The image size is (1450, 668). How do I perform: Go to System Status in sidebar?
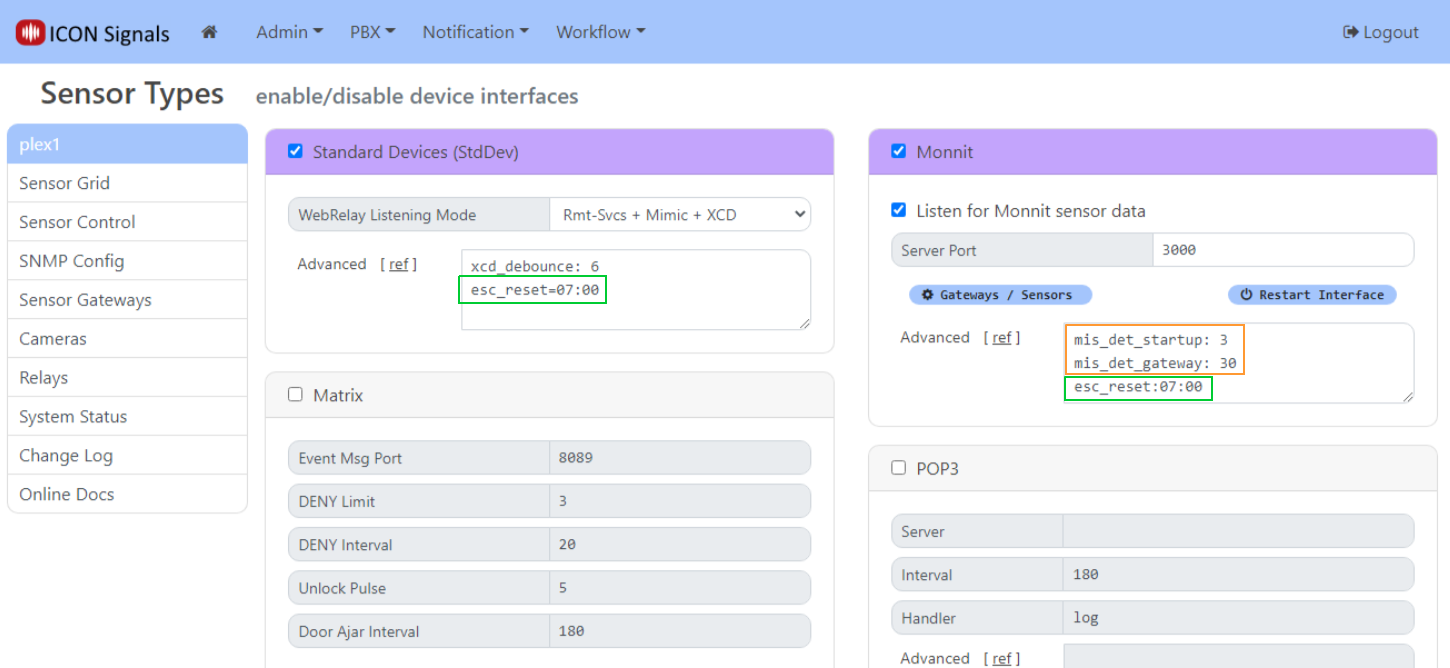point(73,417)
